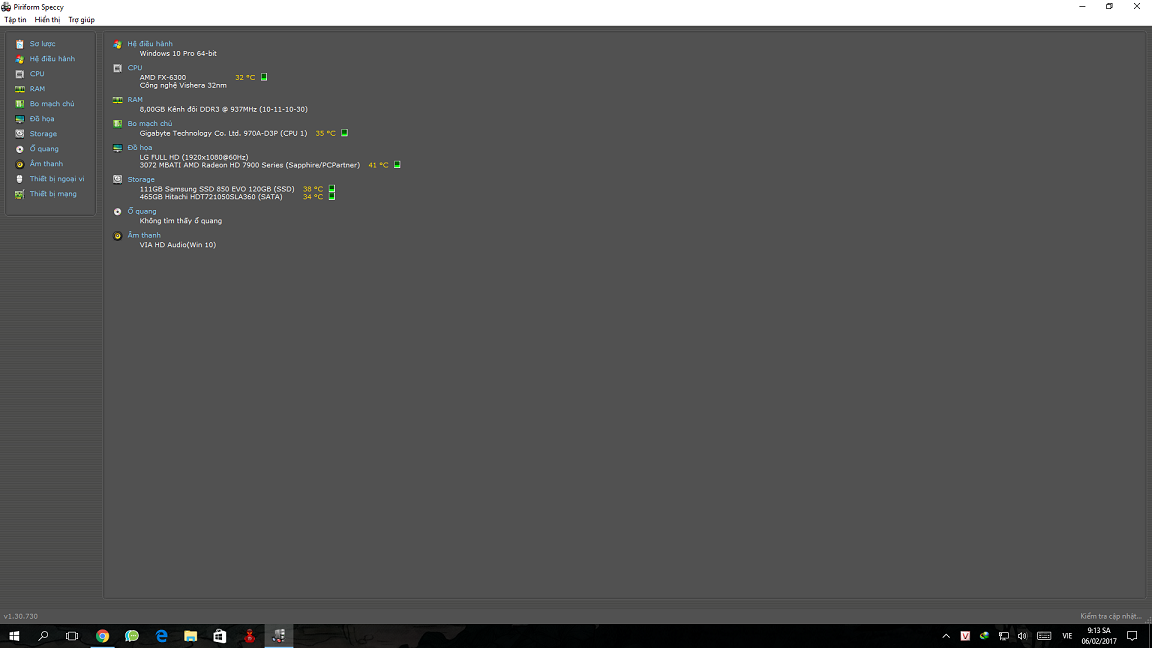Image resolution: width=1152 pixels, height=648 pixels.
Task: Click the CPU chip icon in sidebar
Action: (20, 74)
